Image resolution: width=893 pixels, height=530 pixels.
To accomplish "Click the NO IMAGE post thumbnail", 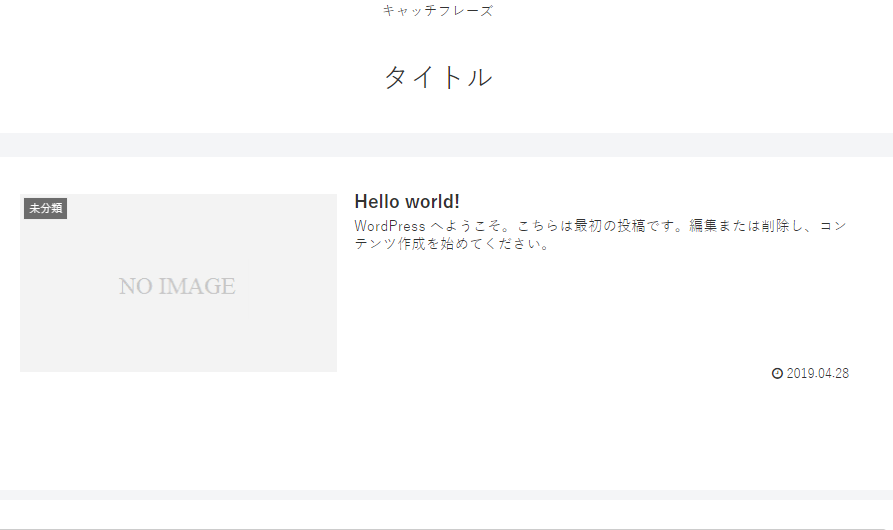I will (178, 283).
